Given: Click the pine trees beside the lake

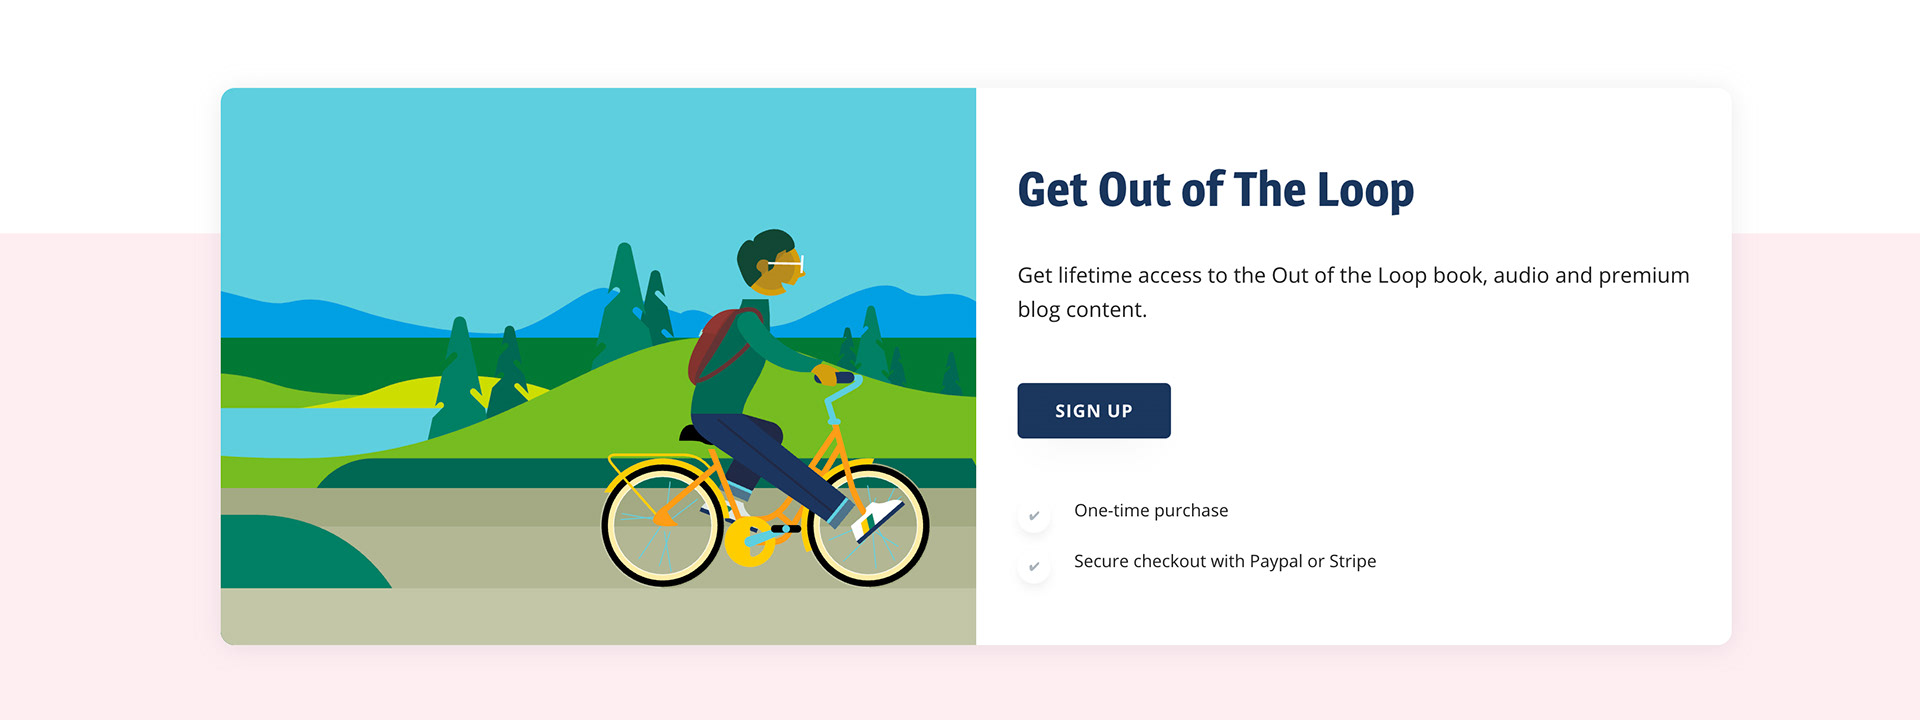Looking at the screenshot, I should point(480,380).
